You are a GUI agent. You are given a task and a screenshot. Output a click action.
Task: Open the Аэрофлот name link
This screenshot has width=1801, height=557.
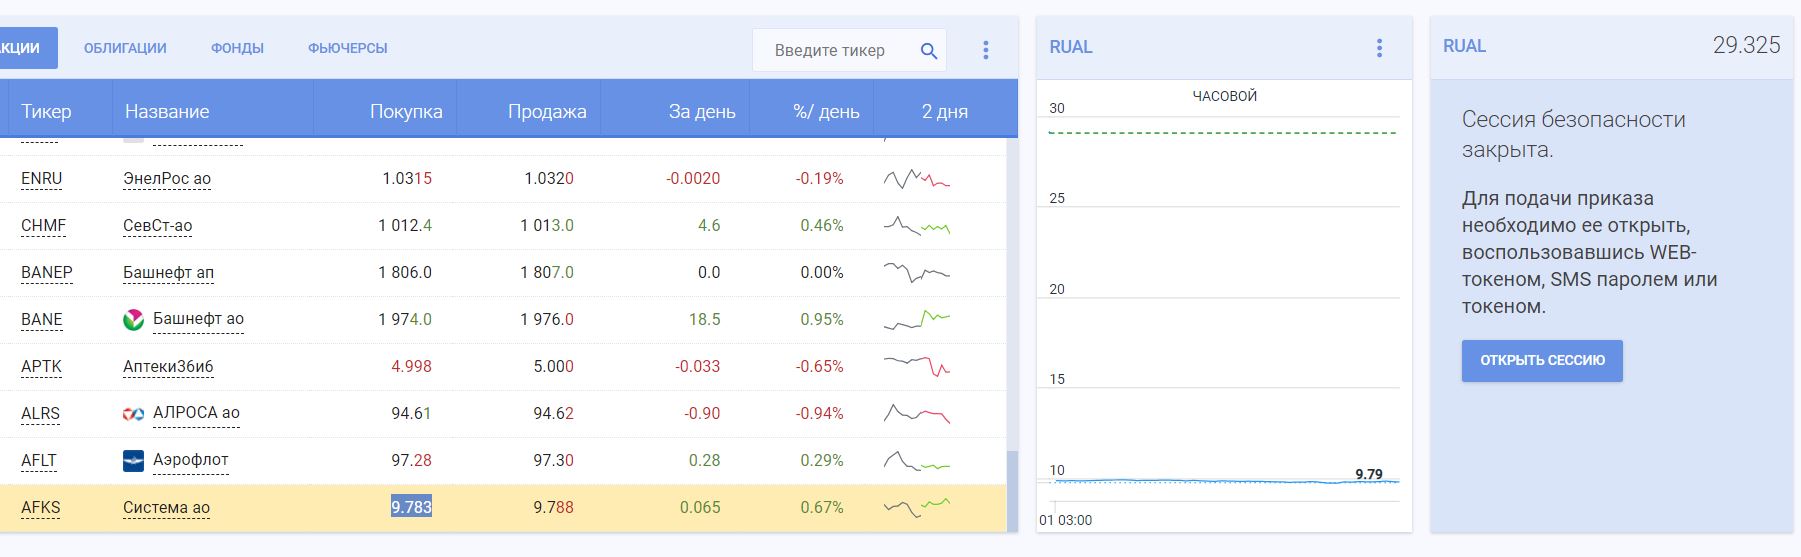191,460
